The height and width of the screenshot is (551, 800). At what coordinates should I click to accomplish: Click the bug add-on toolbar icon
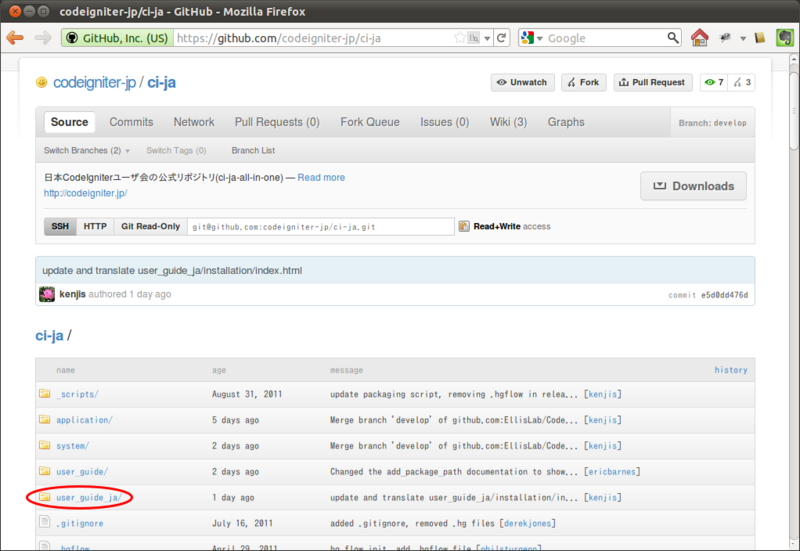[x=725, y=38]
